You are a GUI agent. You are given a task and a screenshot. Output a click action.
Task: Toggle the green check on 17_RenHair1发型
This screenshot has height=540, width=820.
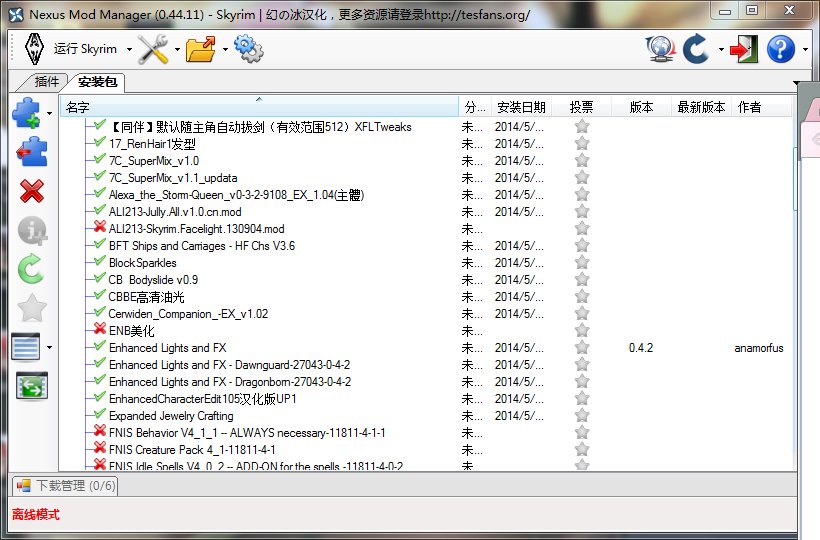[x=99, y=143]
